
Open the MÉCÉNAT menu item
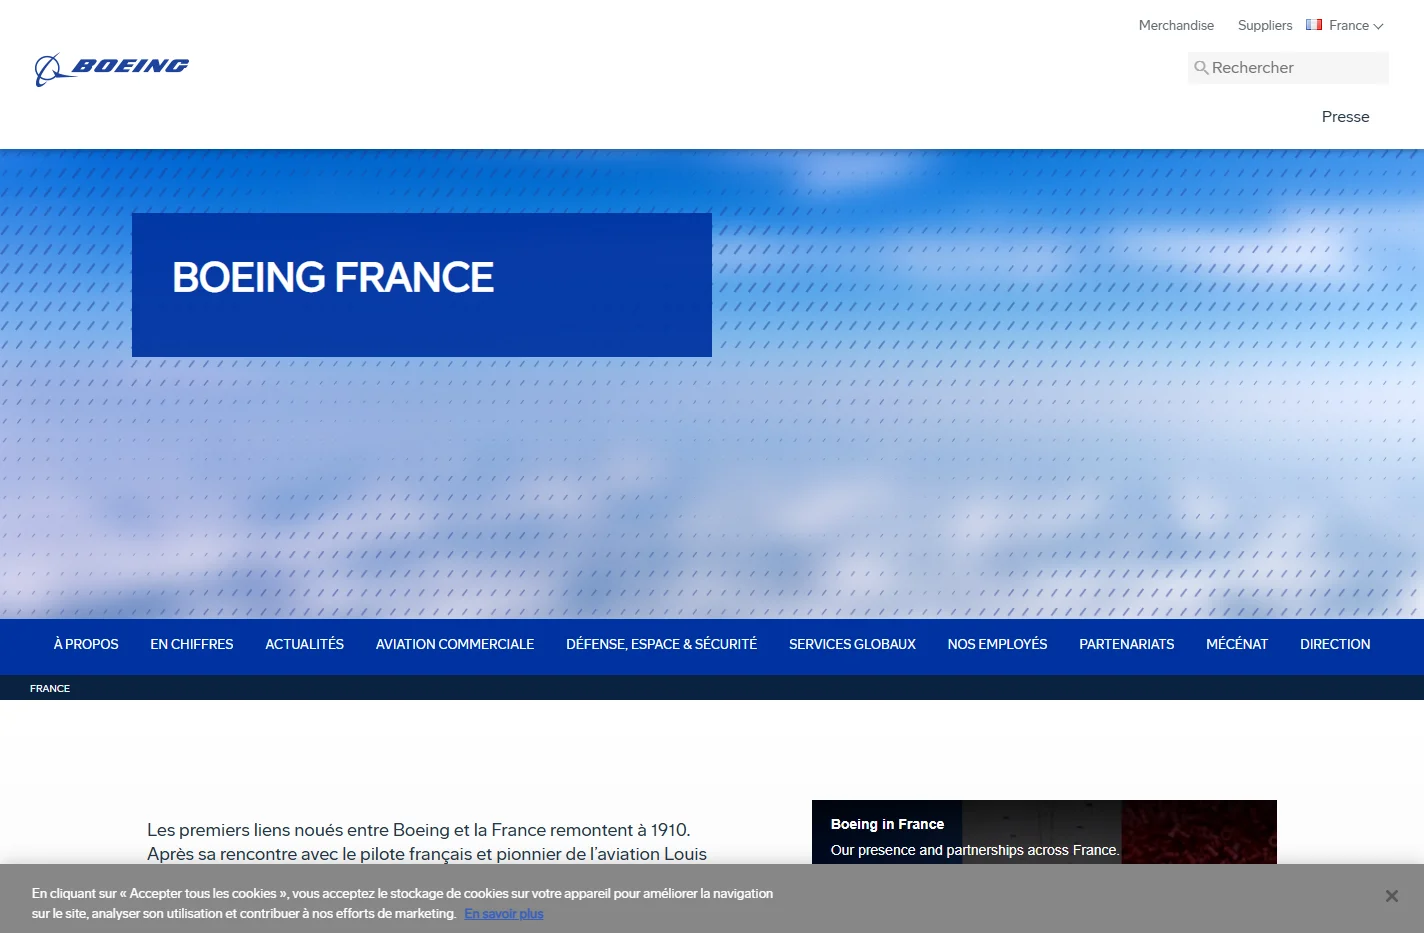click(x=1237, y=645)
